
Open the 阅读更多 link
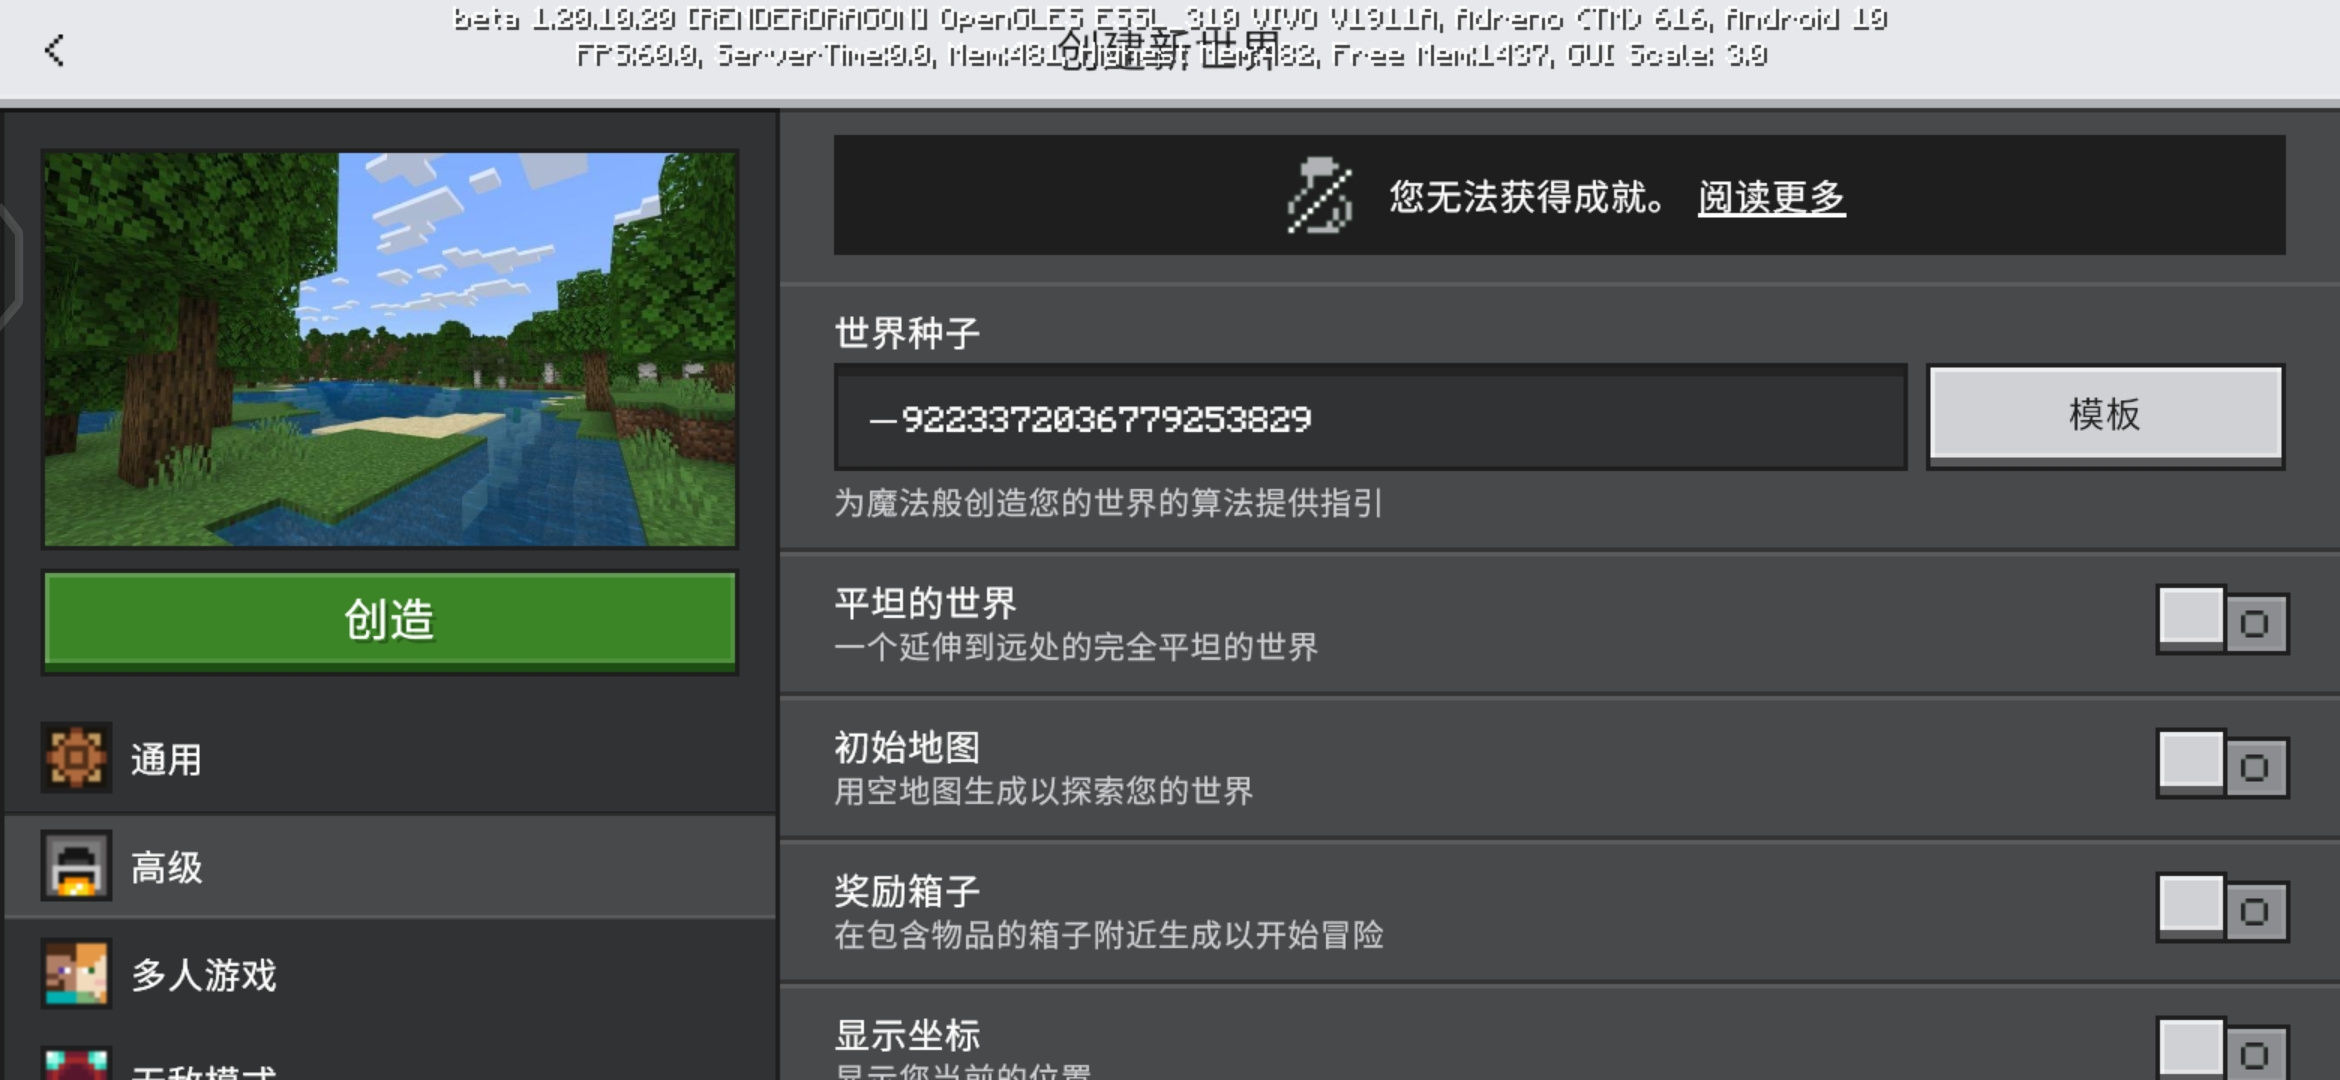(1771, 197)
